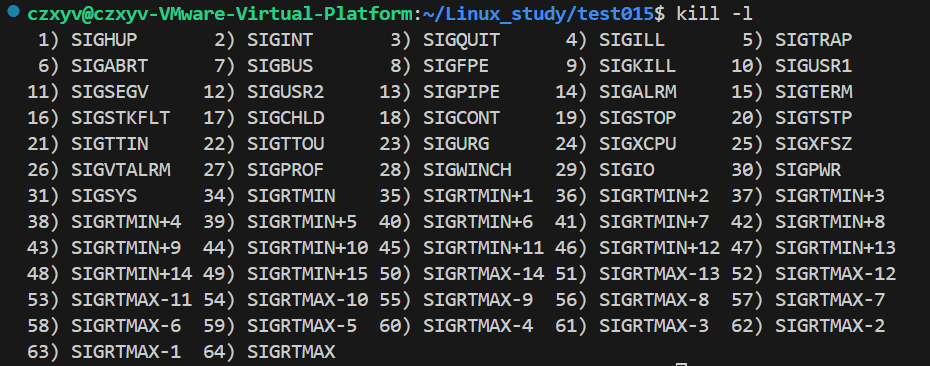930x366 pixels.
Task: Click the SIGRTMAX-12 signal entry
Action: coord(836,274)
